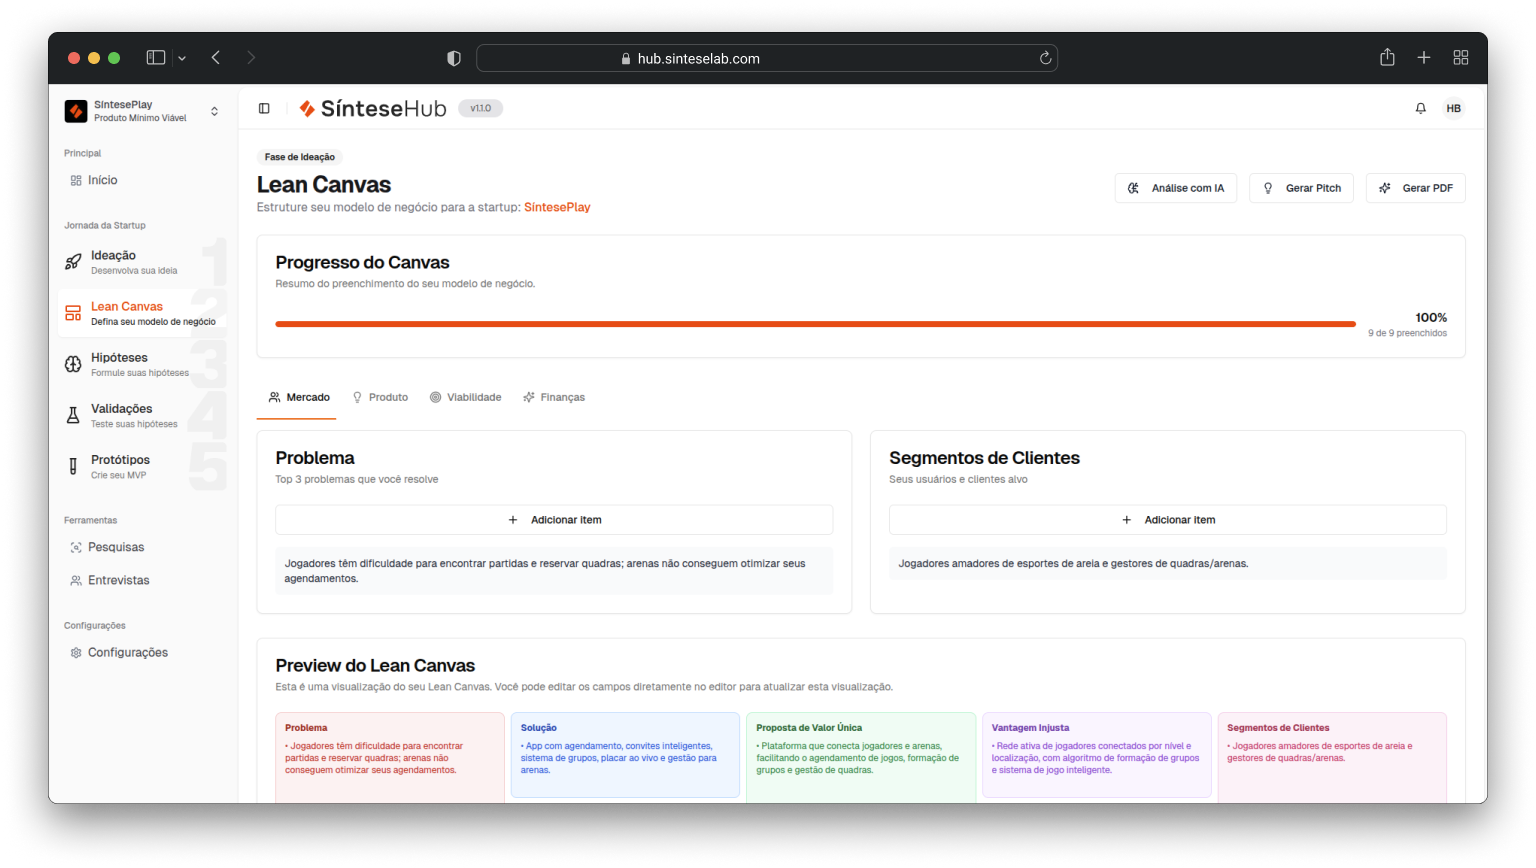Screen dimensions: 1536x868
Task: Toggle Safari sidebar button
Action: click(x=156, y=58)
